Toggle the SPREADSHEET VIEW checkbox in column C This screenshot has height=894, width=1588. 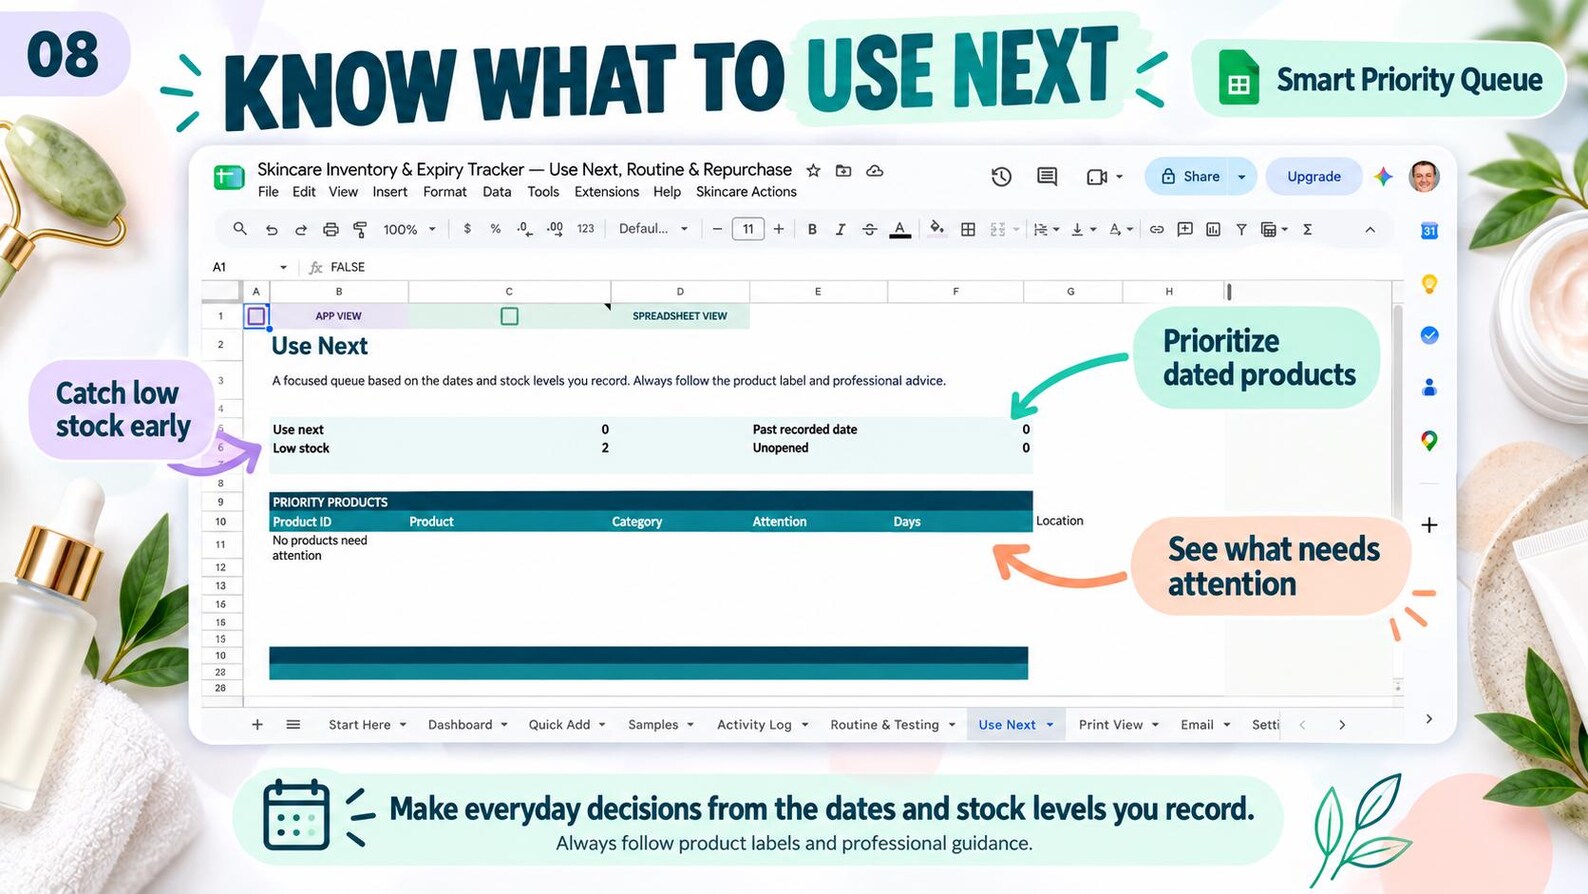click(x=509, y=316)
